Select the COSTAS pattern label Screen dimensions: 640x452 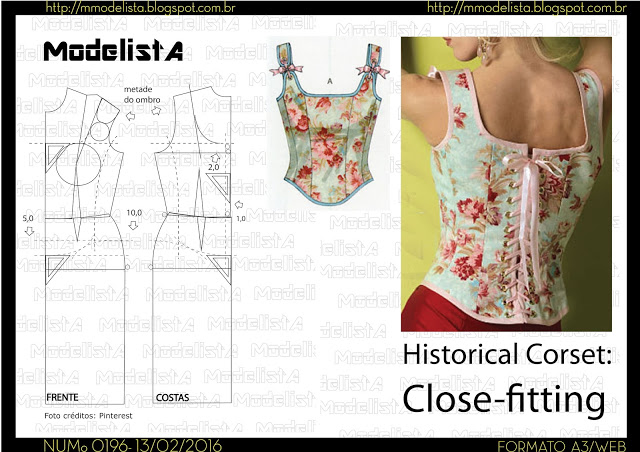[x=173, y=398]
